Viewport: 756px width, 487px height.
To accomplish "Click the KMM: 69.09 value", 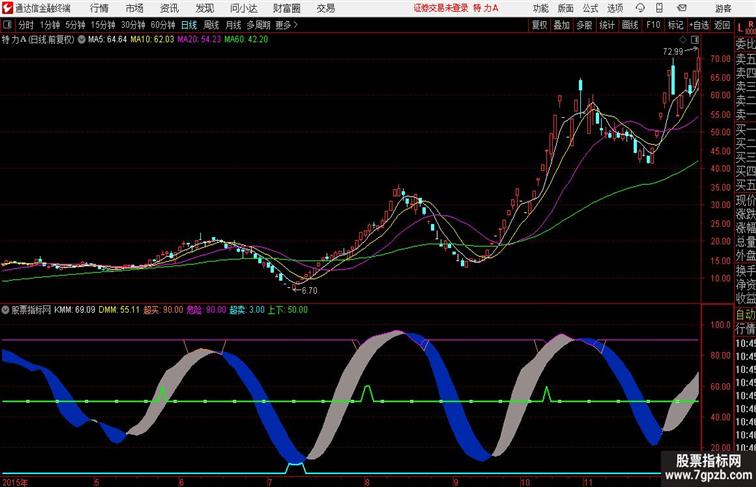I will tap(75, 310).
